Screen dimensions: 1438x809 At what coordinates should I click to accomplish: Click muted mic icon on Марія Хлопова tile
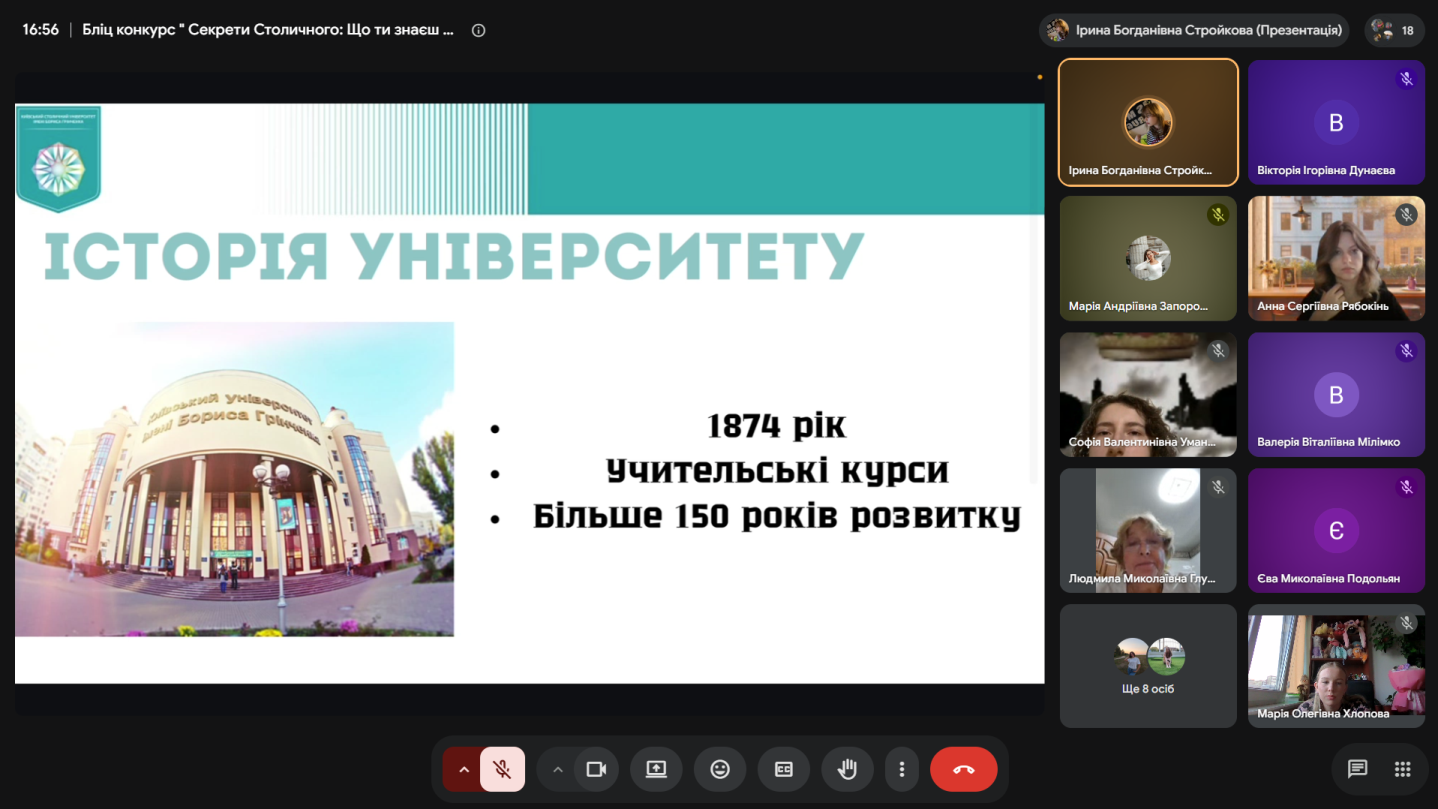pos(1406,623)
